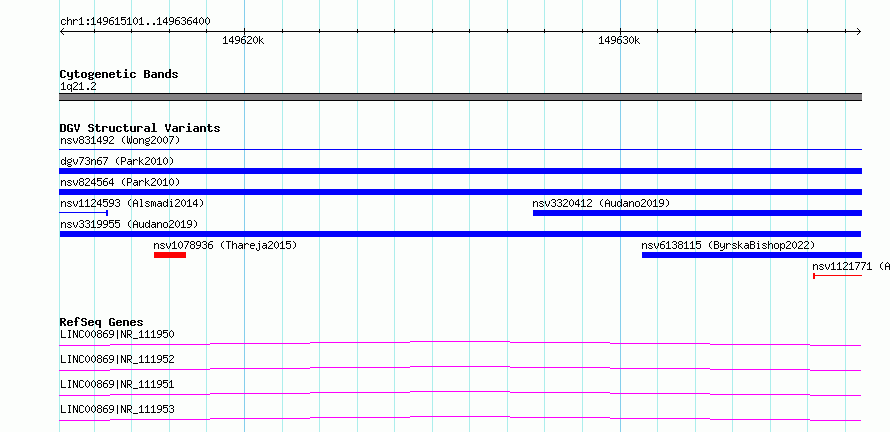Click the nsv1121771 red variant line
Image resolution: width=890 pixels, height=432 pixels.
click(x=837, y=276)
